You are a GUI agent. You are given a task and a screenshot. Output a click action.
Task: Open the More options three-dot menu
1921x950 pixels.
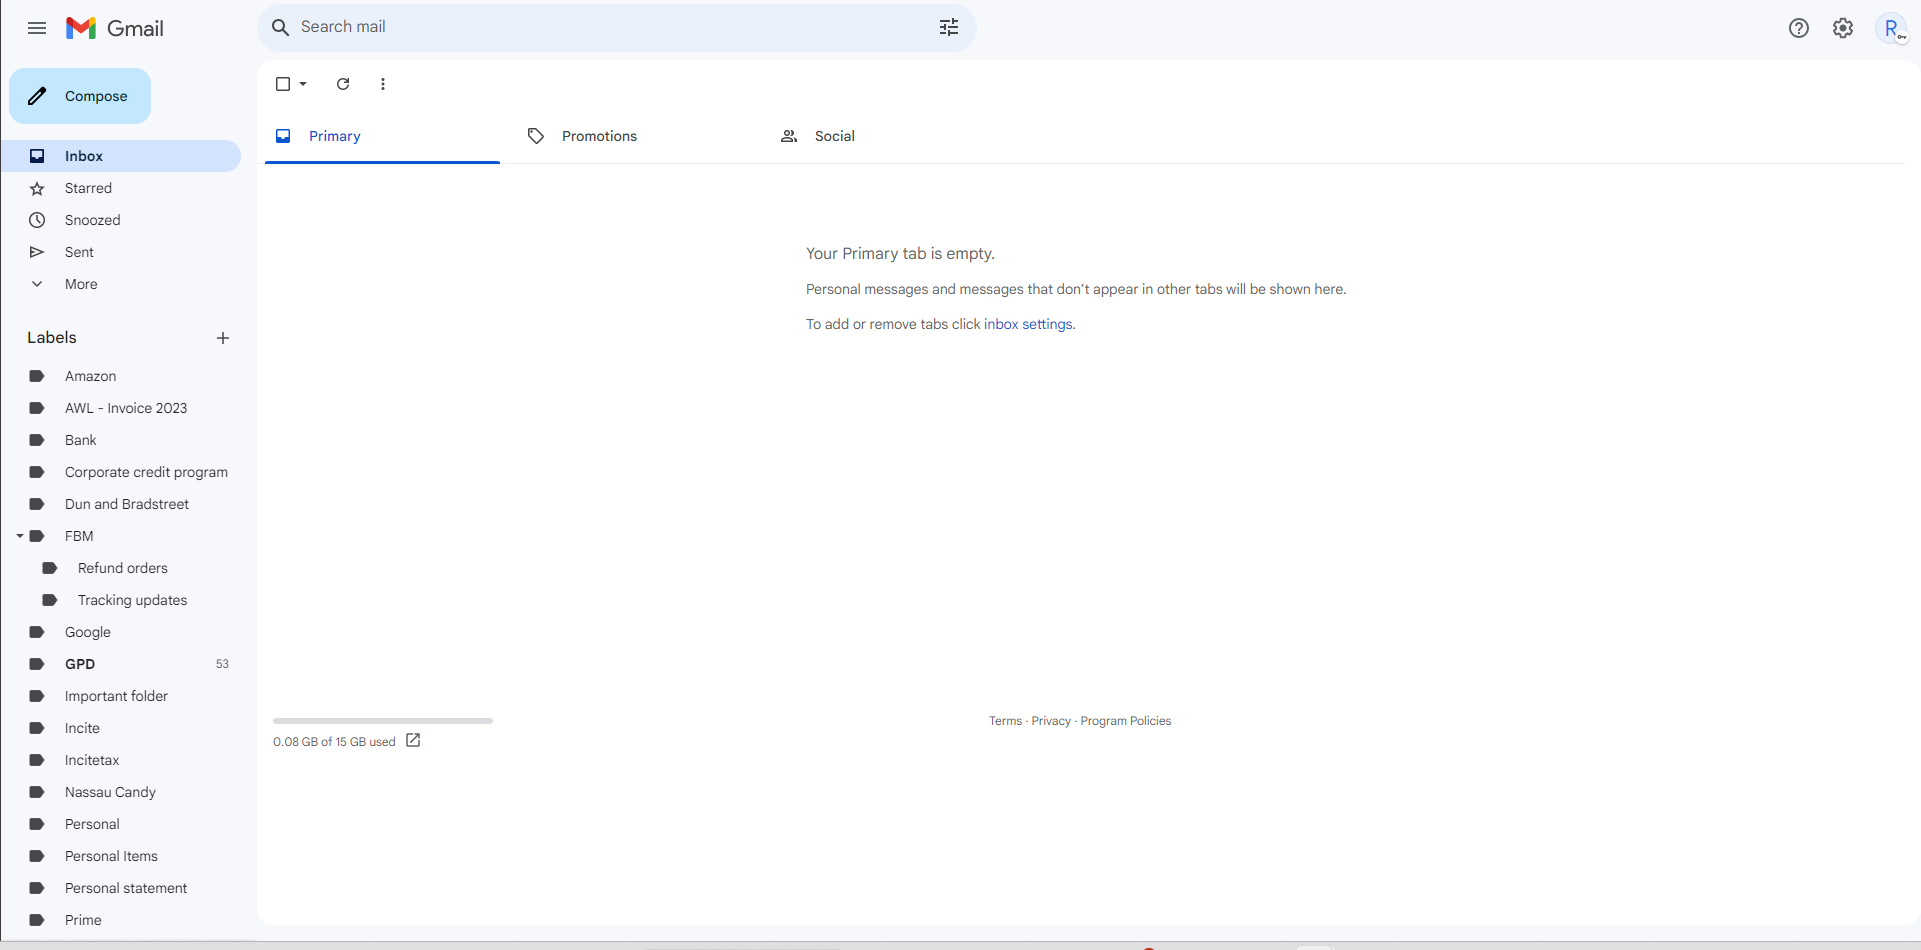click(383, 84)
